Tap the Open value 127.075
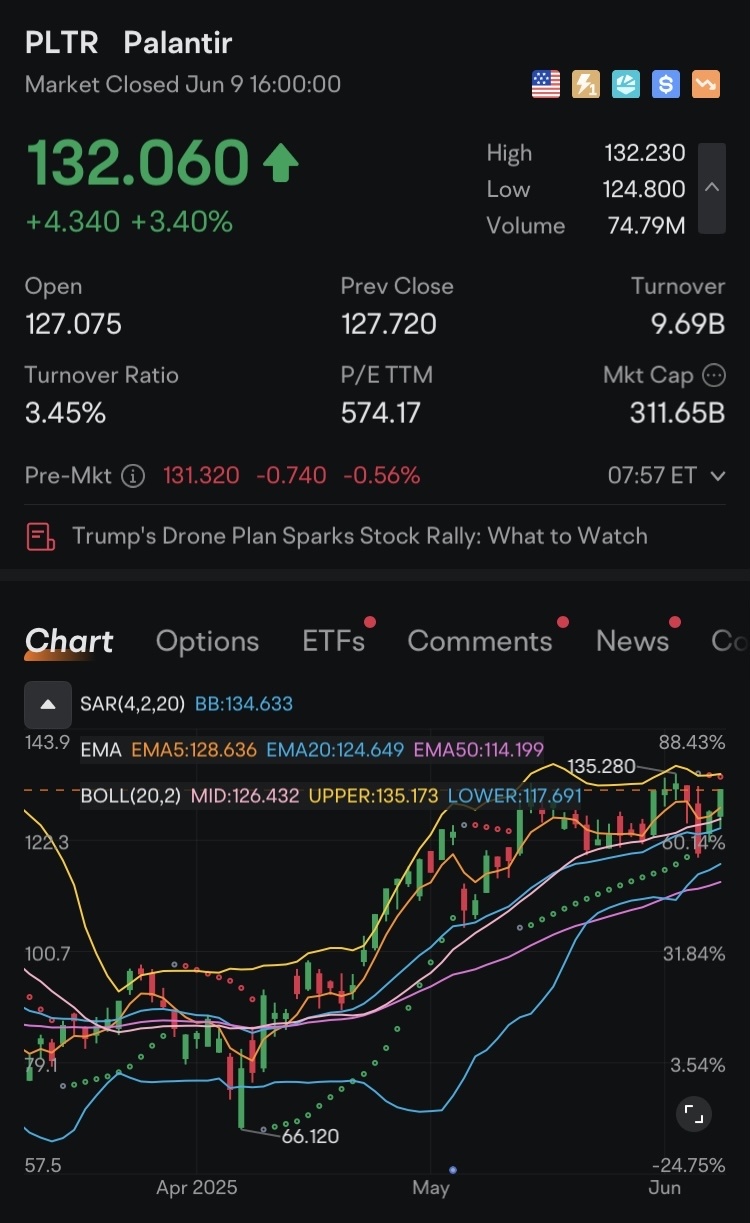Screen dimensions: 750x1223 [73, 324]
